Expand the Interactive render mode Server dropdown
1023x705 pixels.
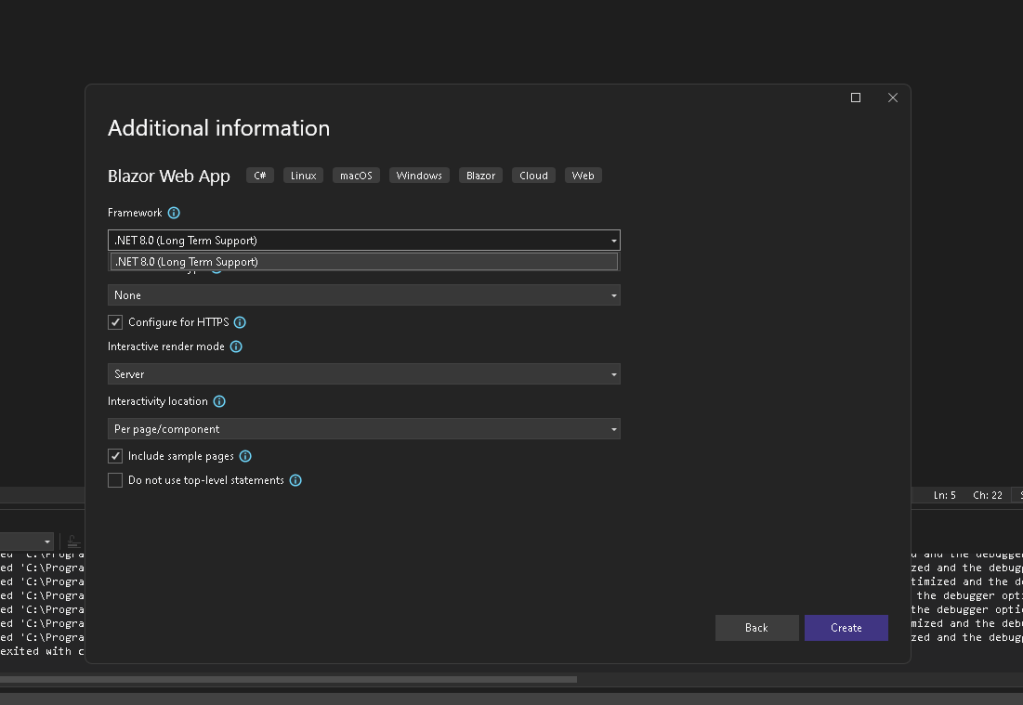tap(364, 374)
